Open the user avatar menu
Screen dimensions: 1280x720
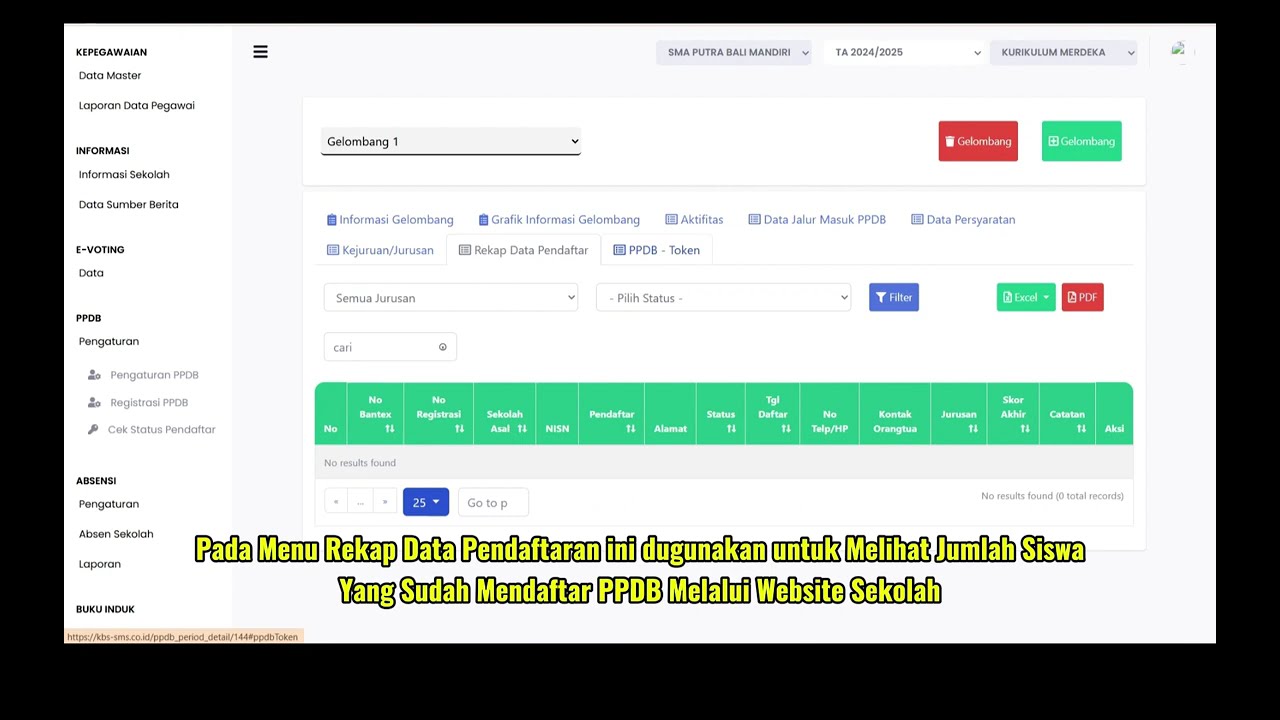[1179, 51]
